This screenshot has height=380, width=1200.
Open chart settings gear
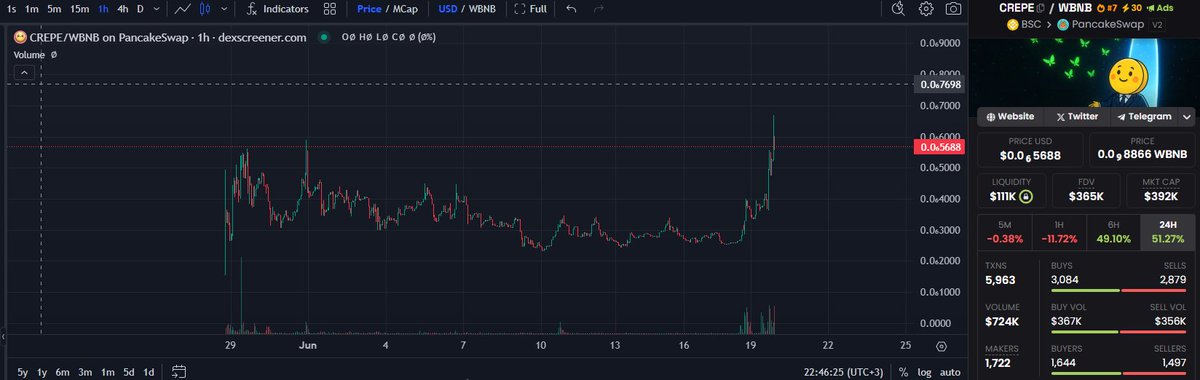pos(926,9)
